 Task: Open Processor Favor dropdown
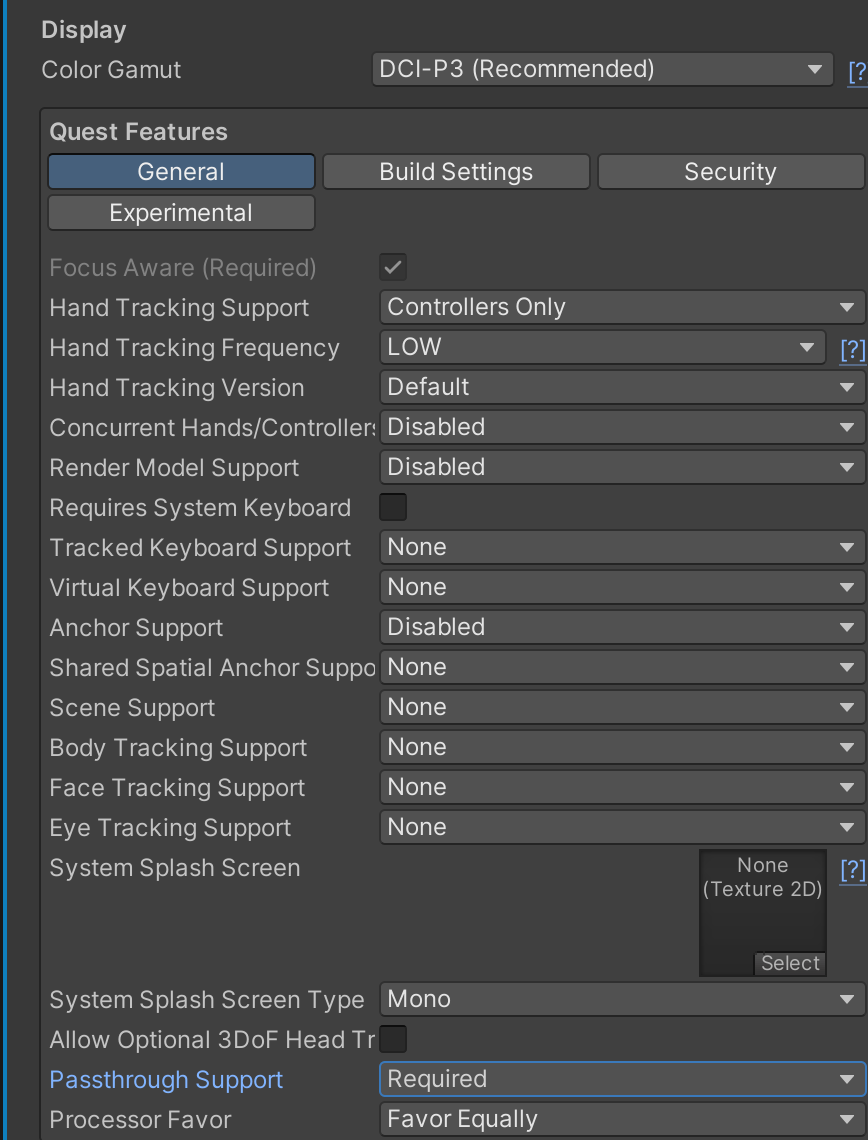coord(621,1119)
